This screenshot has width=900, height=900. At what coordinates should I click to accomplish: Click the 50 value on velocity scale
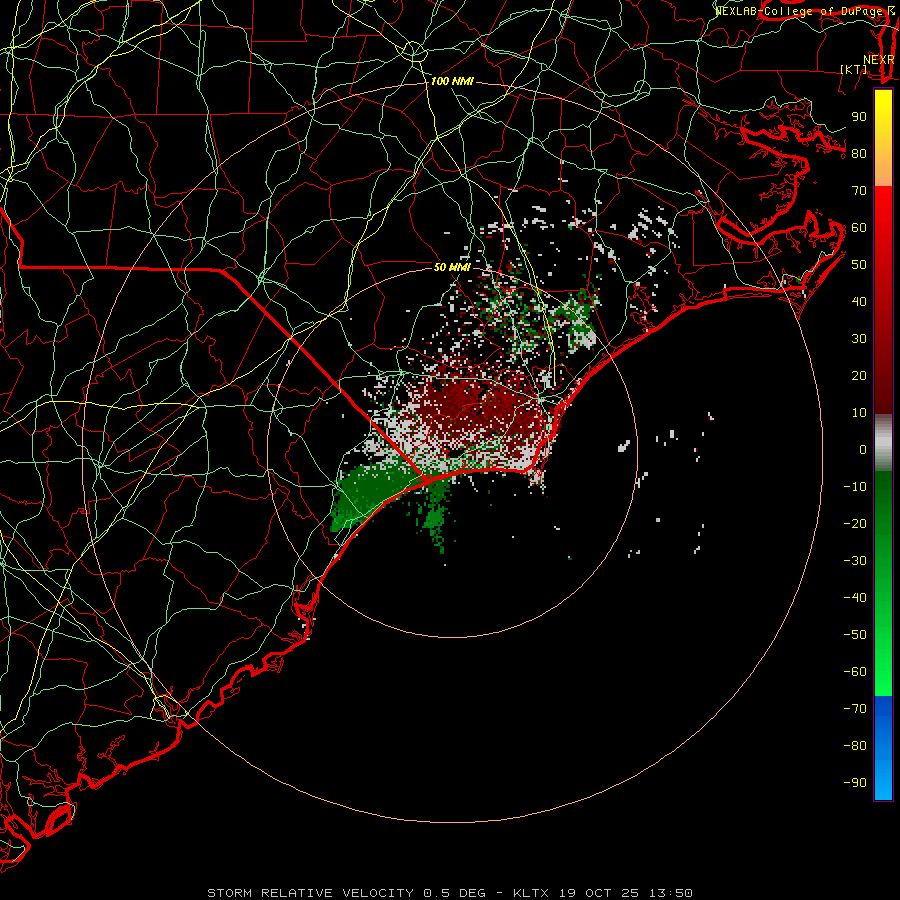(859, 265)
